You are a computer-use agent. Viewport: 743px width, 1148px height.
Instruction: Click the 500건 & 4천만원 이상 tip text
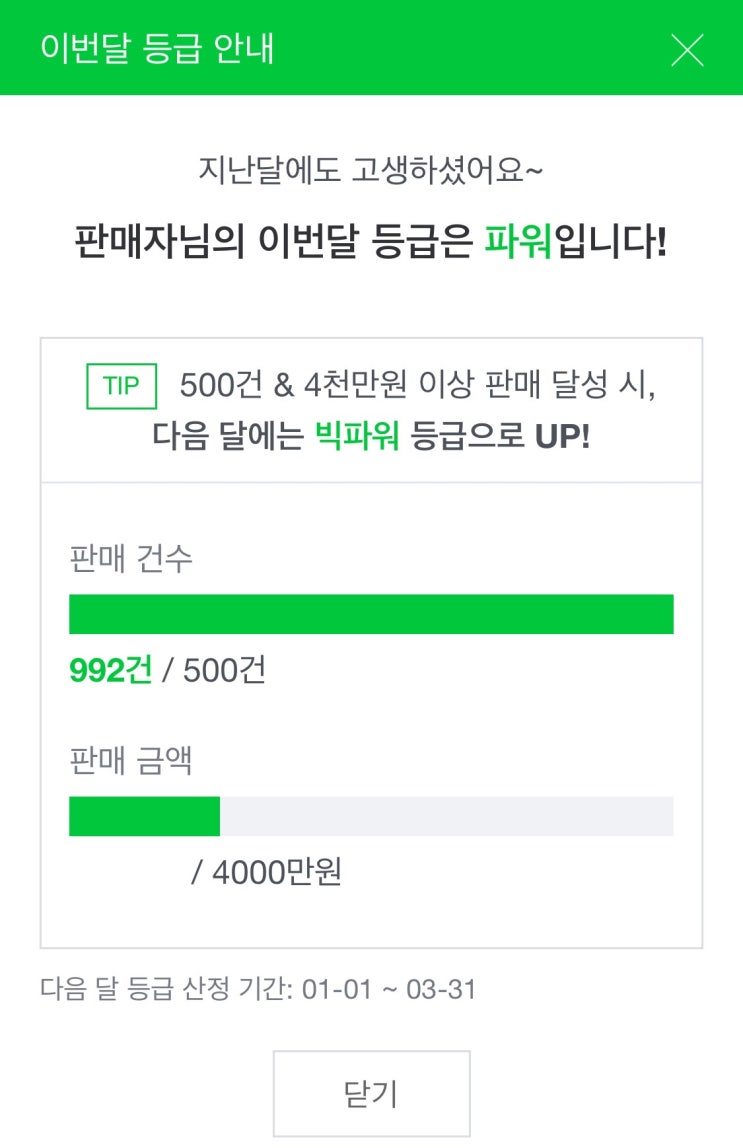pyautogui.click(x=417, y=386)
